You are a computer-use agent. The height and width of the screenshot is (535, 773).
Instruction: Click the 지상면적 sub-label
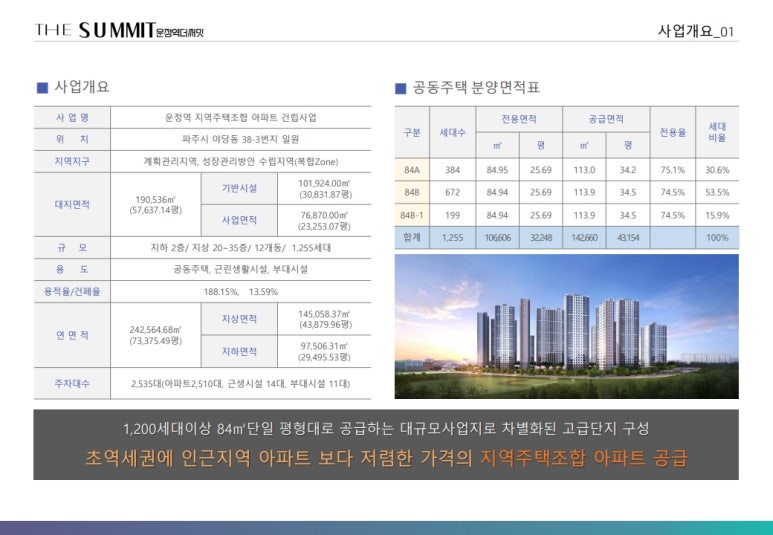[x=239, y=319]
